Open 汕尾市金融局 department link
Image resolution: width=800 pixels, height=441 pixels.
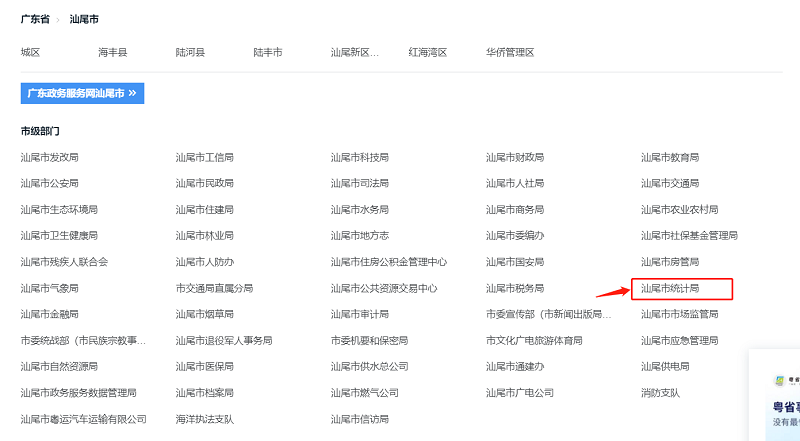49,314
